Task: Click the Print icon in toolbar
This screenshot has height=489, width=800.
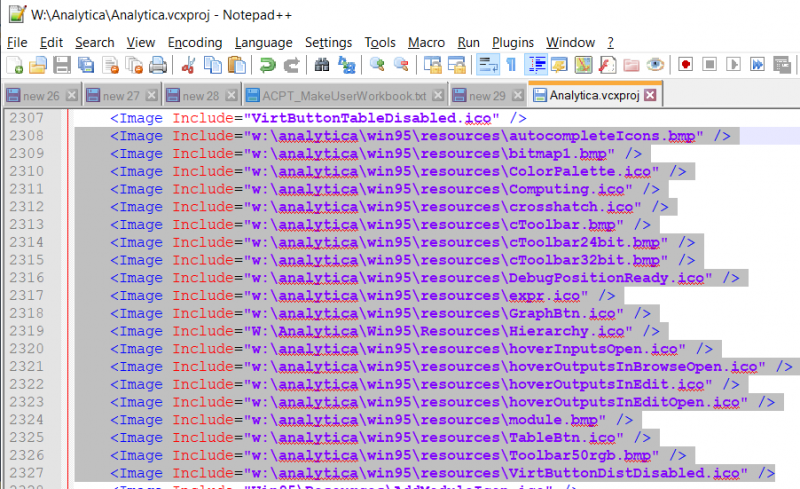Action: [158, 65]
